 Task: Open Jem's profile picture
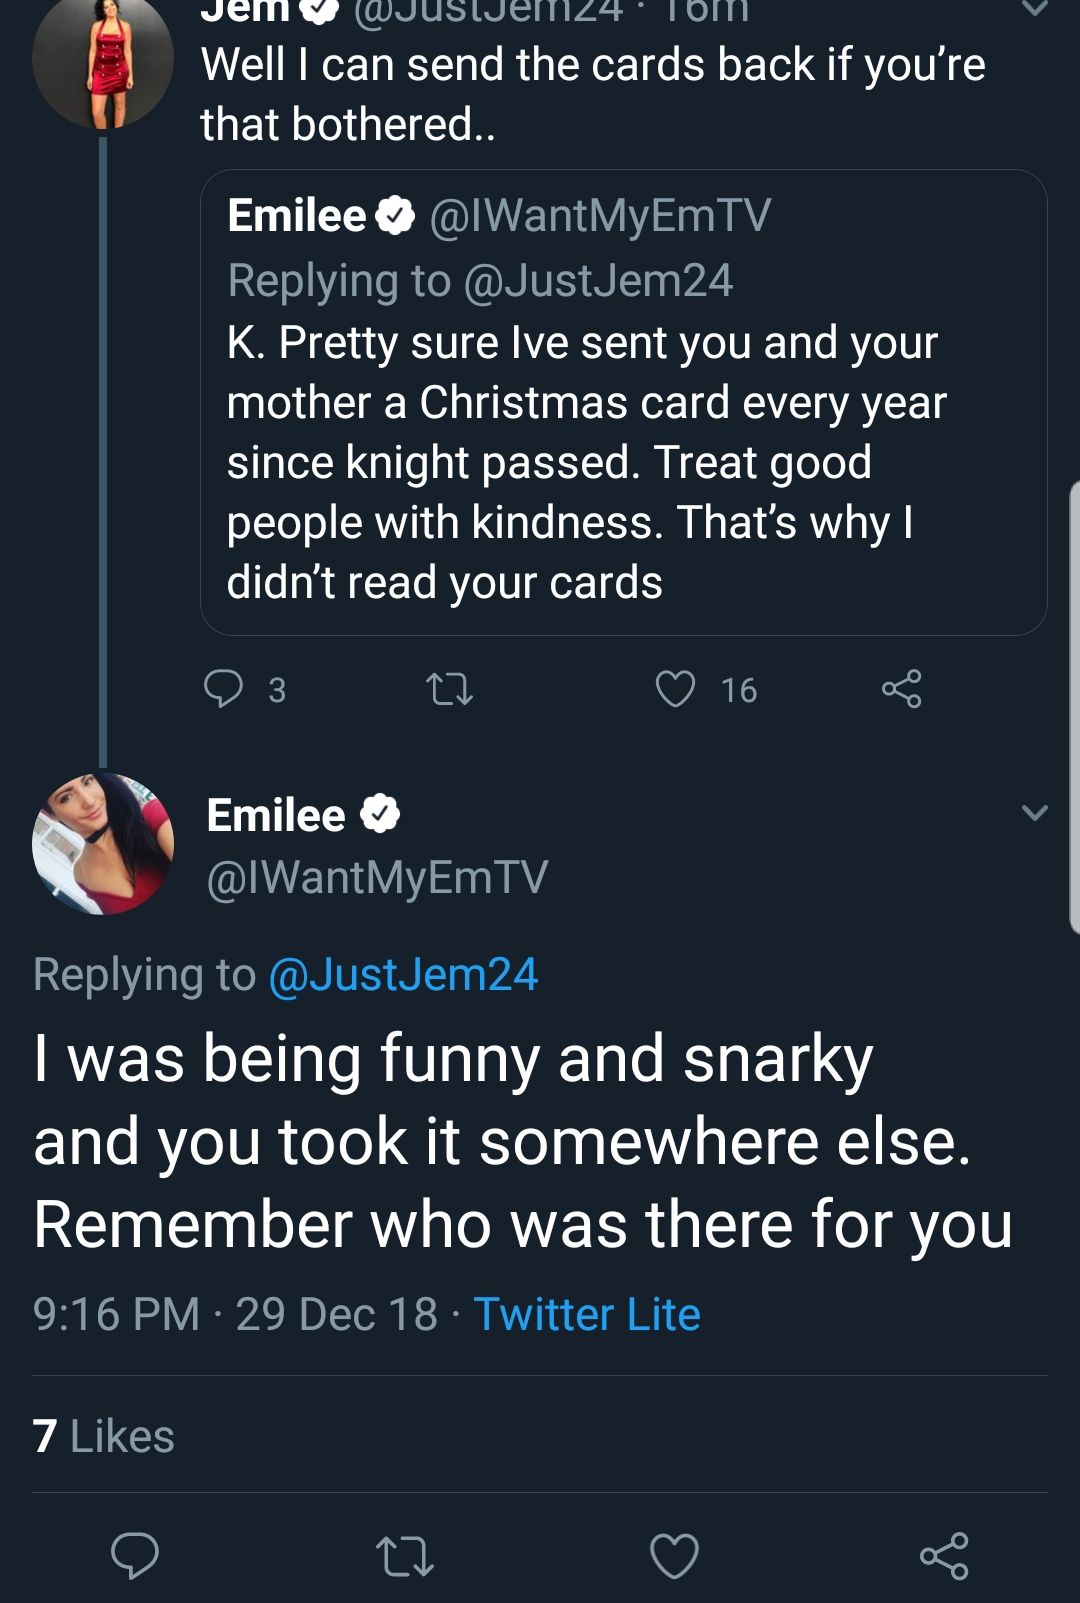(x=103, y=60)
